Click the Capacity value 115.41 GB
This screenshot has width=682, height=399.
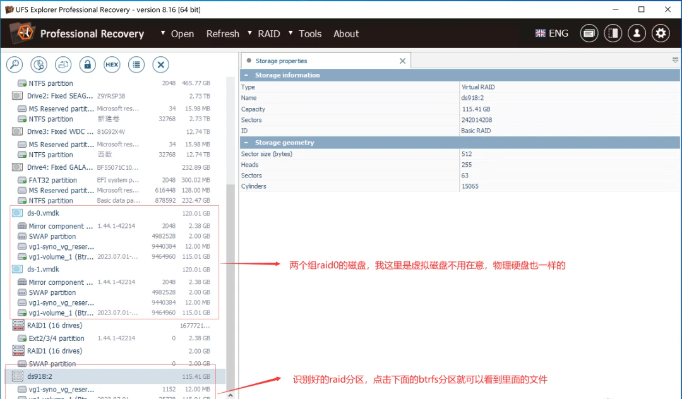(476, 109)
